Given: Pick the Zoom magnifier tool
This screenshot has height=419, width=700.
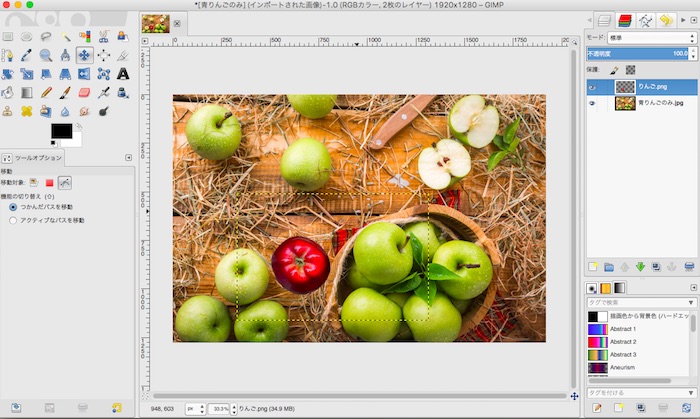Looking at the screenshot, I should point(46,55).
